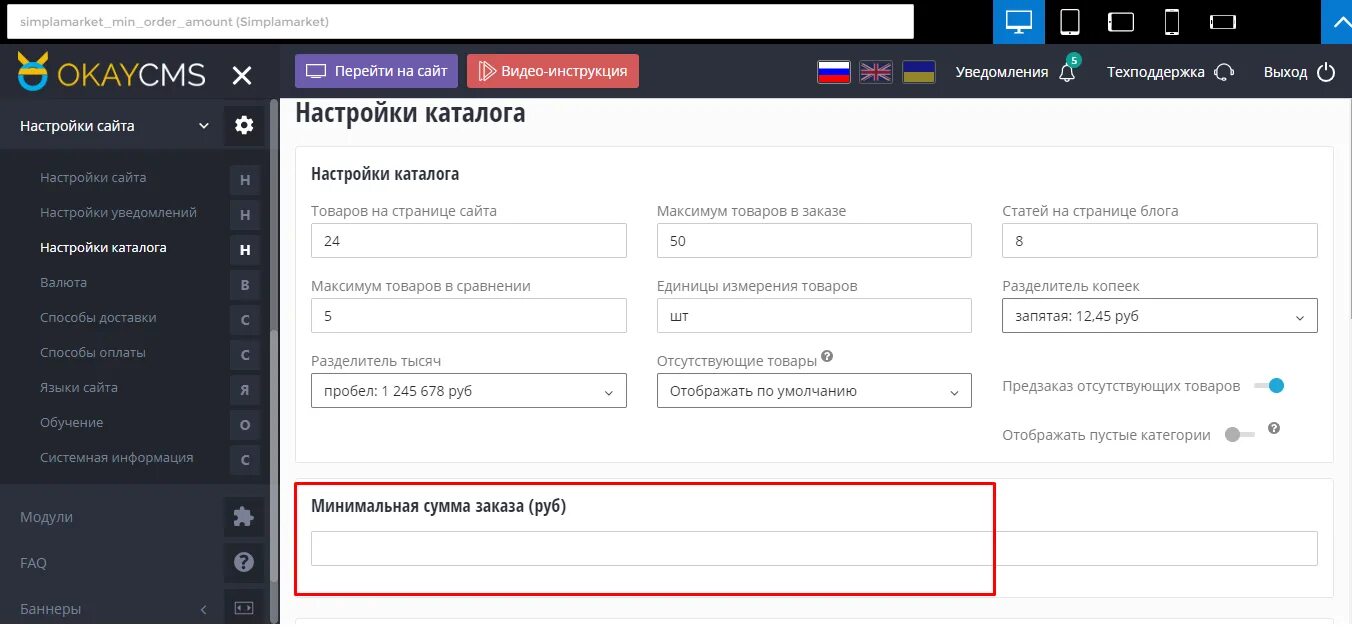Click the gear icon for Настройки сайта
Screen dimensions: 1352x630
point(244,126)
